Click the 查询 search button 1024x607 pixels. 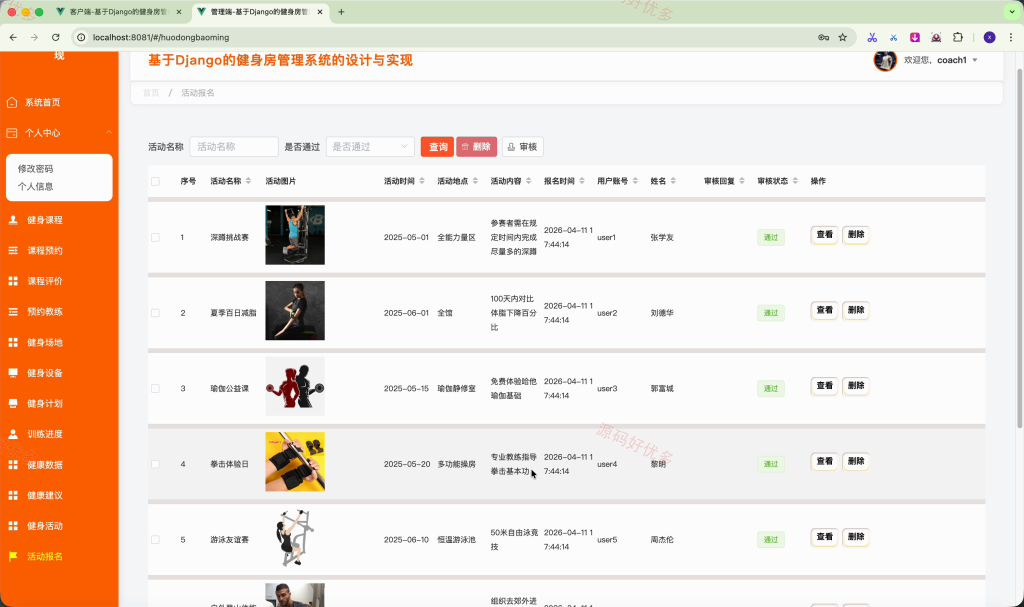438,147
